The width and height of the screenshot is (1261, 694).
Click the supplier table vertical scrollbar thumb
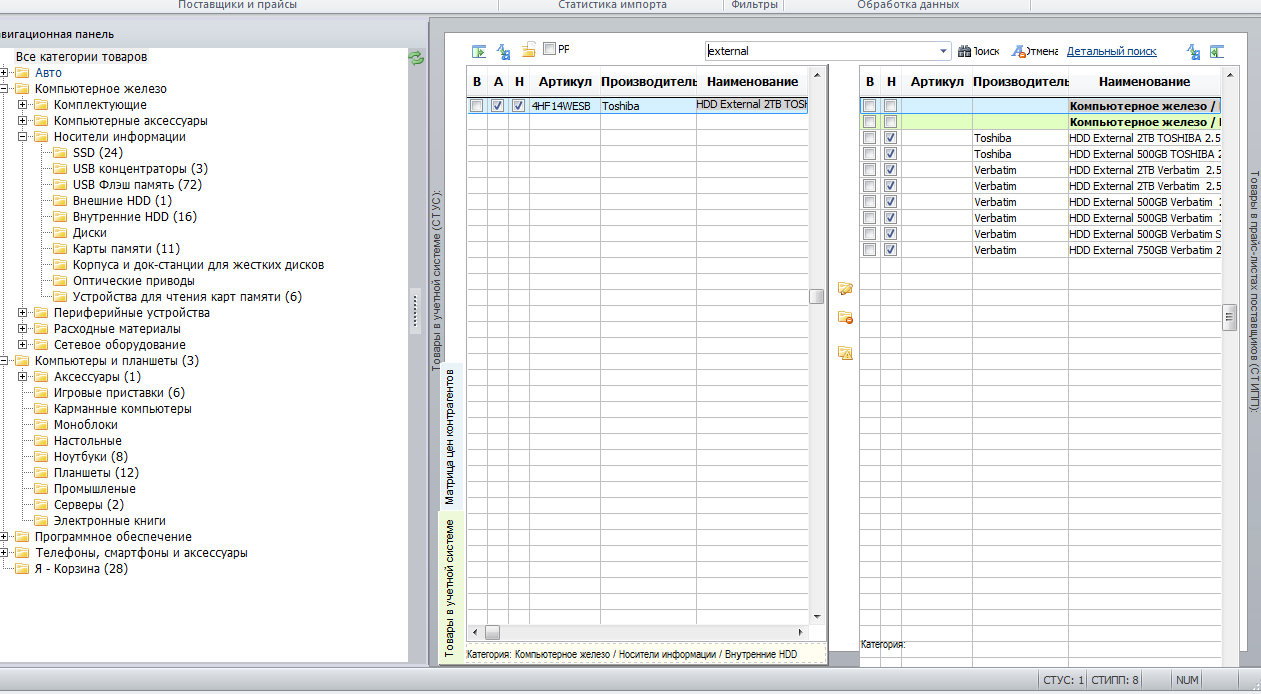[1230, 317]
